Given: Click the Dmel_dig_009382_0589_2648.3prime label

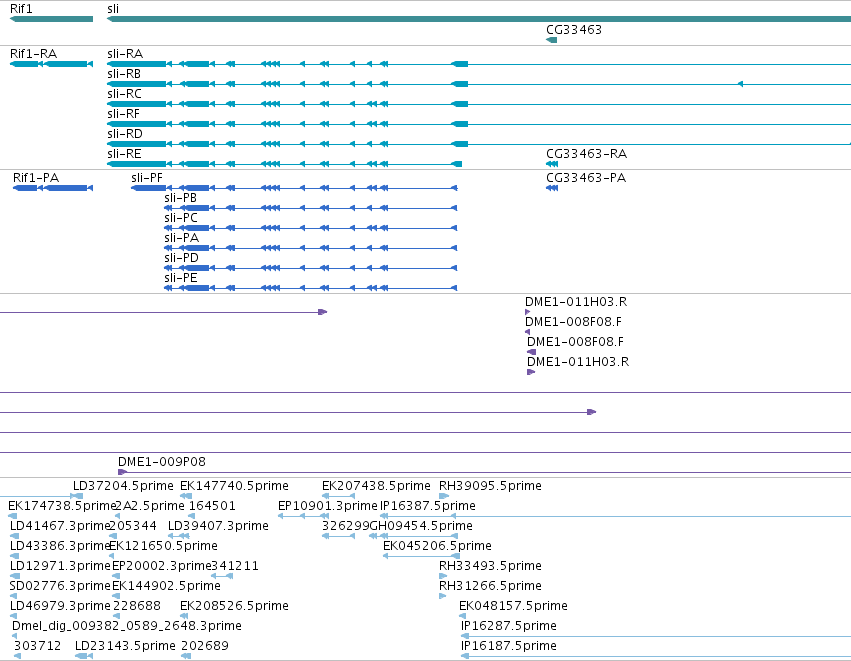Looking at the screenshot, I should click(x=126, y=626).
